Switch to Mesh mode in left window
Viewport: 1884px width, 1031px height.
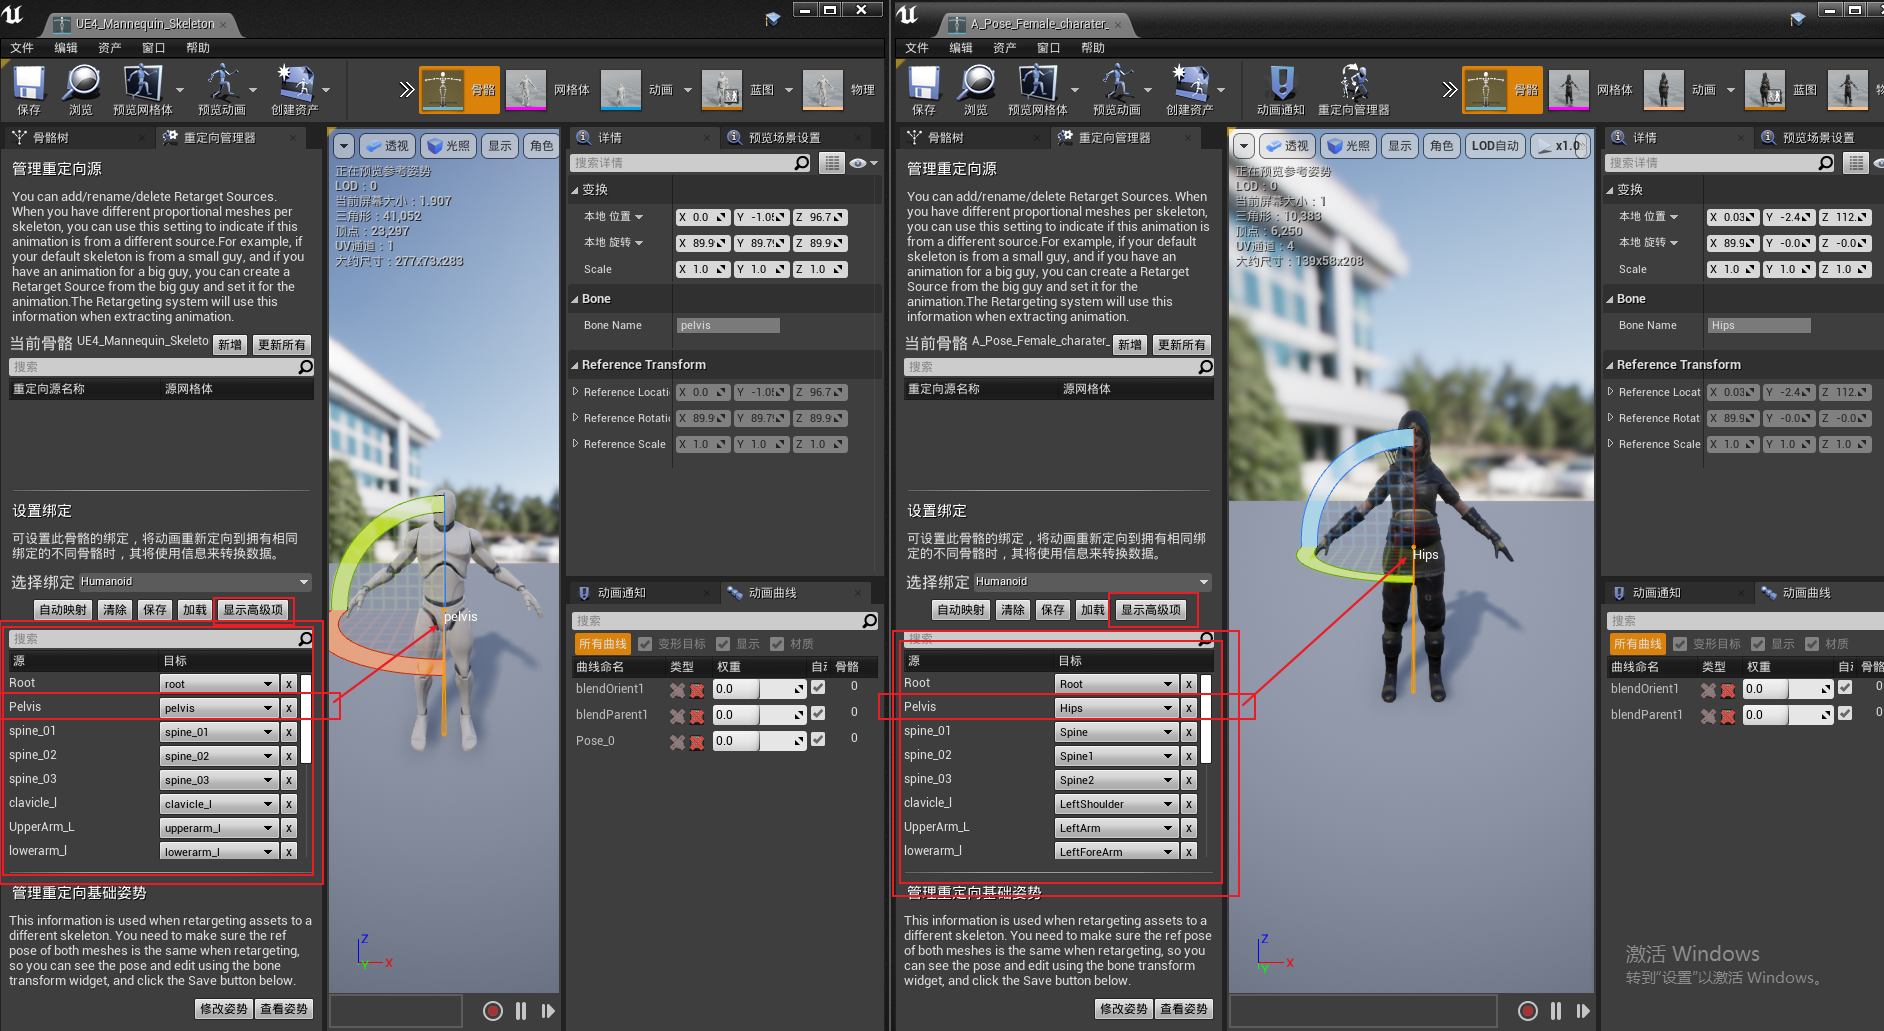[526, 90]
